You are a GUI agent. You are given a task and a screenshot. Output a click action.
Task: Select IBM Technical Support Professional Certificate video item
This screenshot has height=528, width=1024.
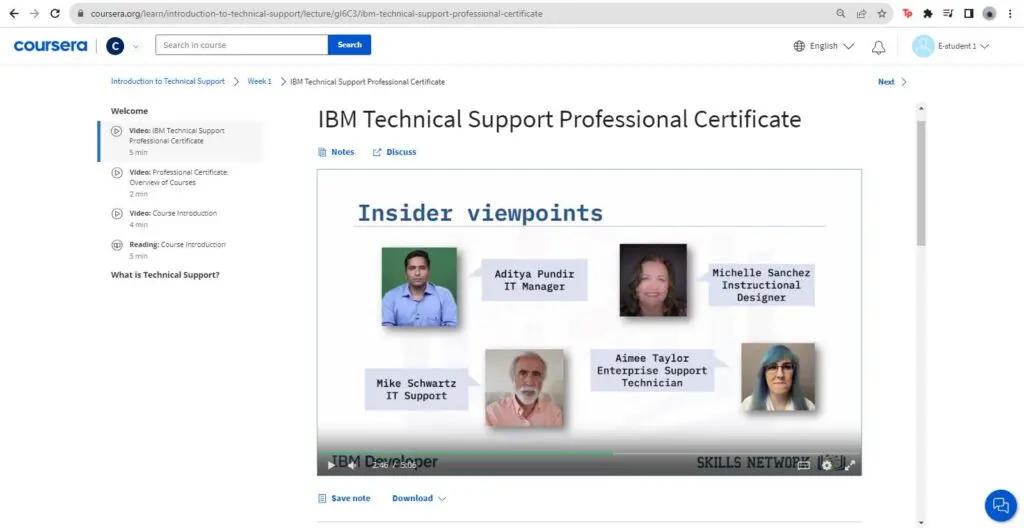click(181, 141)
